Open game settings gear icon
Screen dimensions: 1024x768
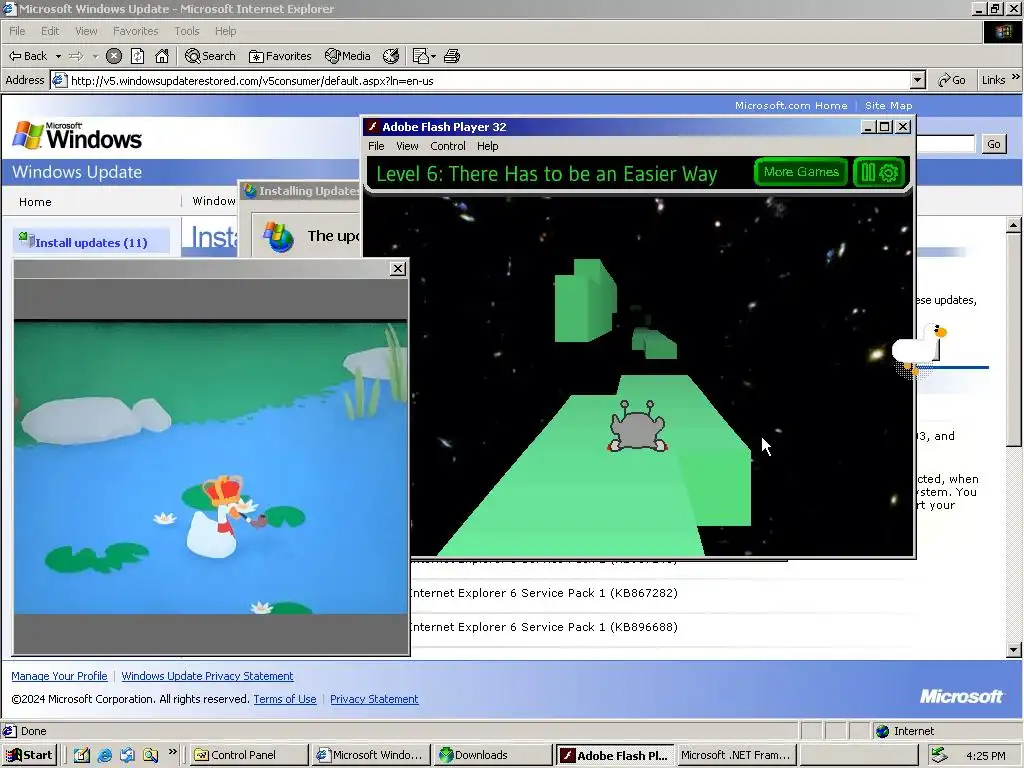tap(889, 173)
